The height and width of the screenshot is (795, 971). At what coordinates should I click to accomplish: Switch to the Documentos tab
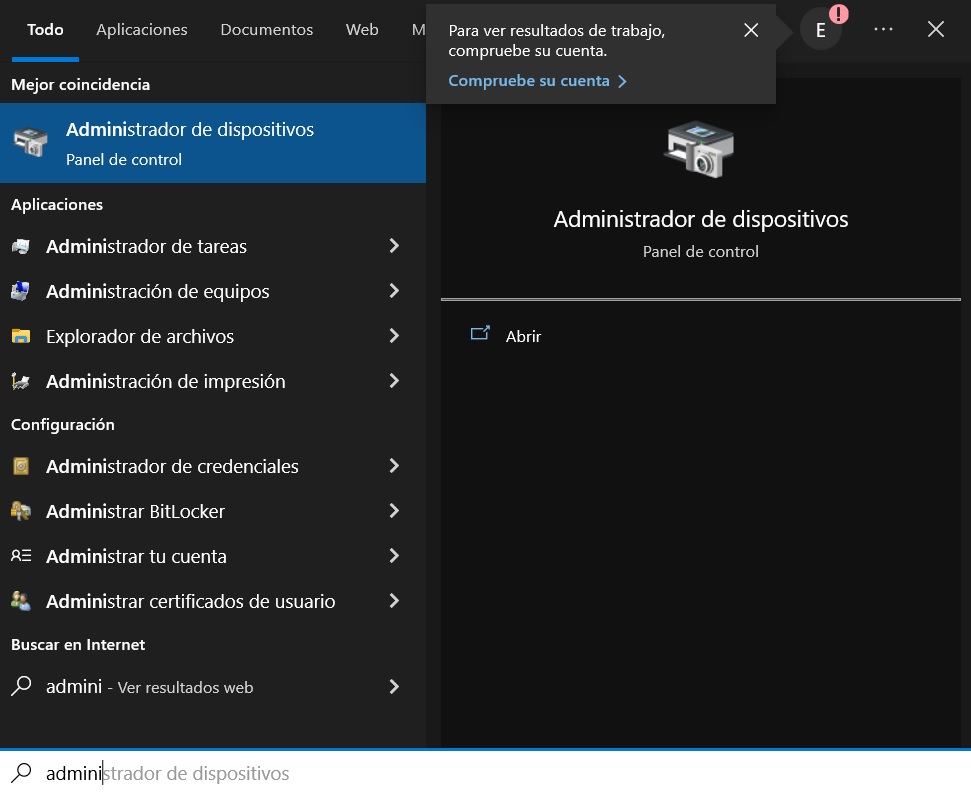(x=266, y=30)
